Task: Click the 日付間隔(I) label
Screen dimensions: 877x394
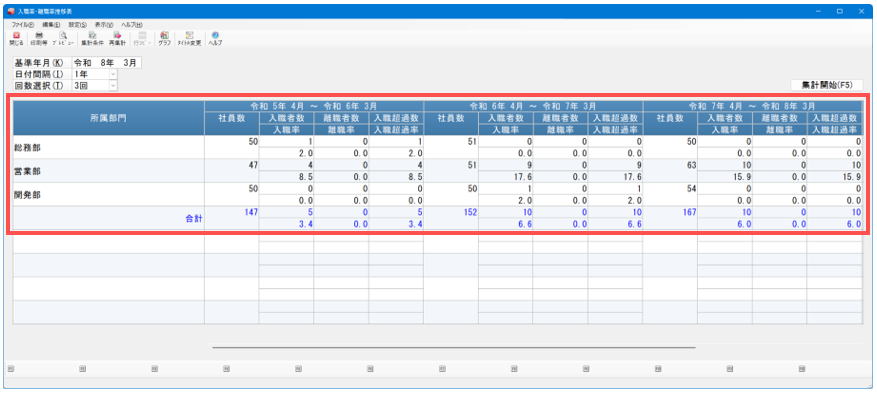Action: tap(38, 74)
